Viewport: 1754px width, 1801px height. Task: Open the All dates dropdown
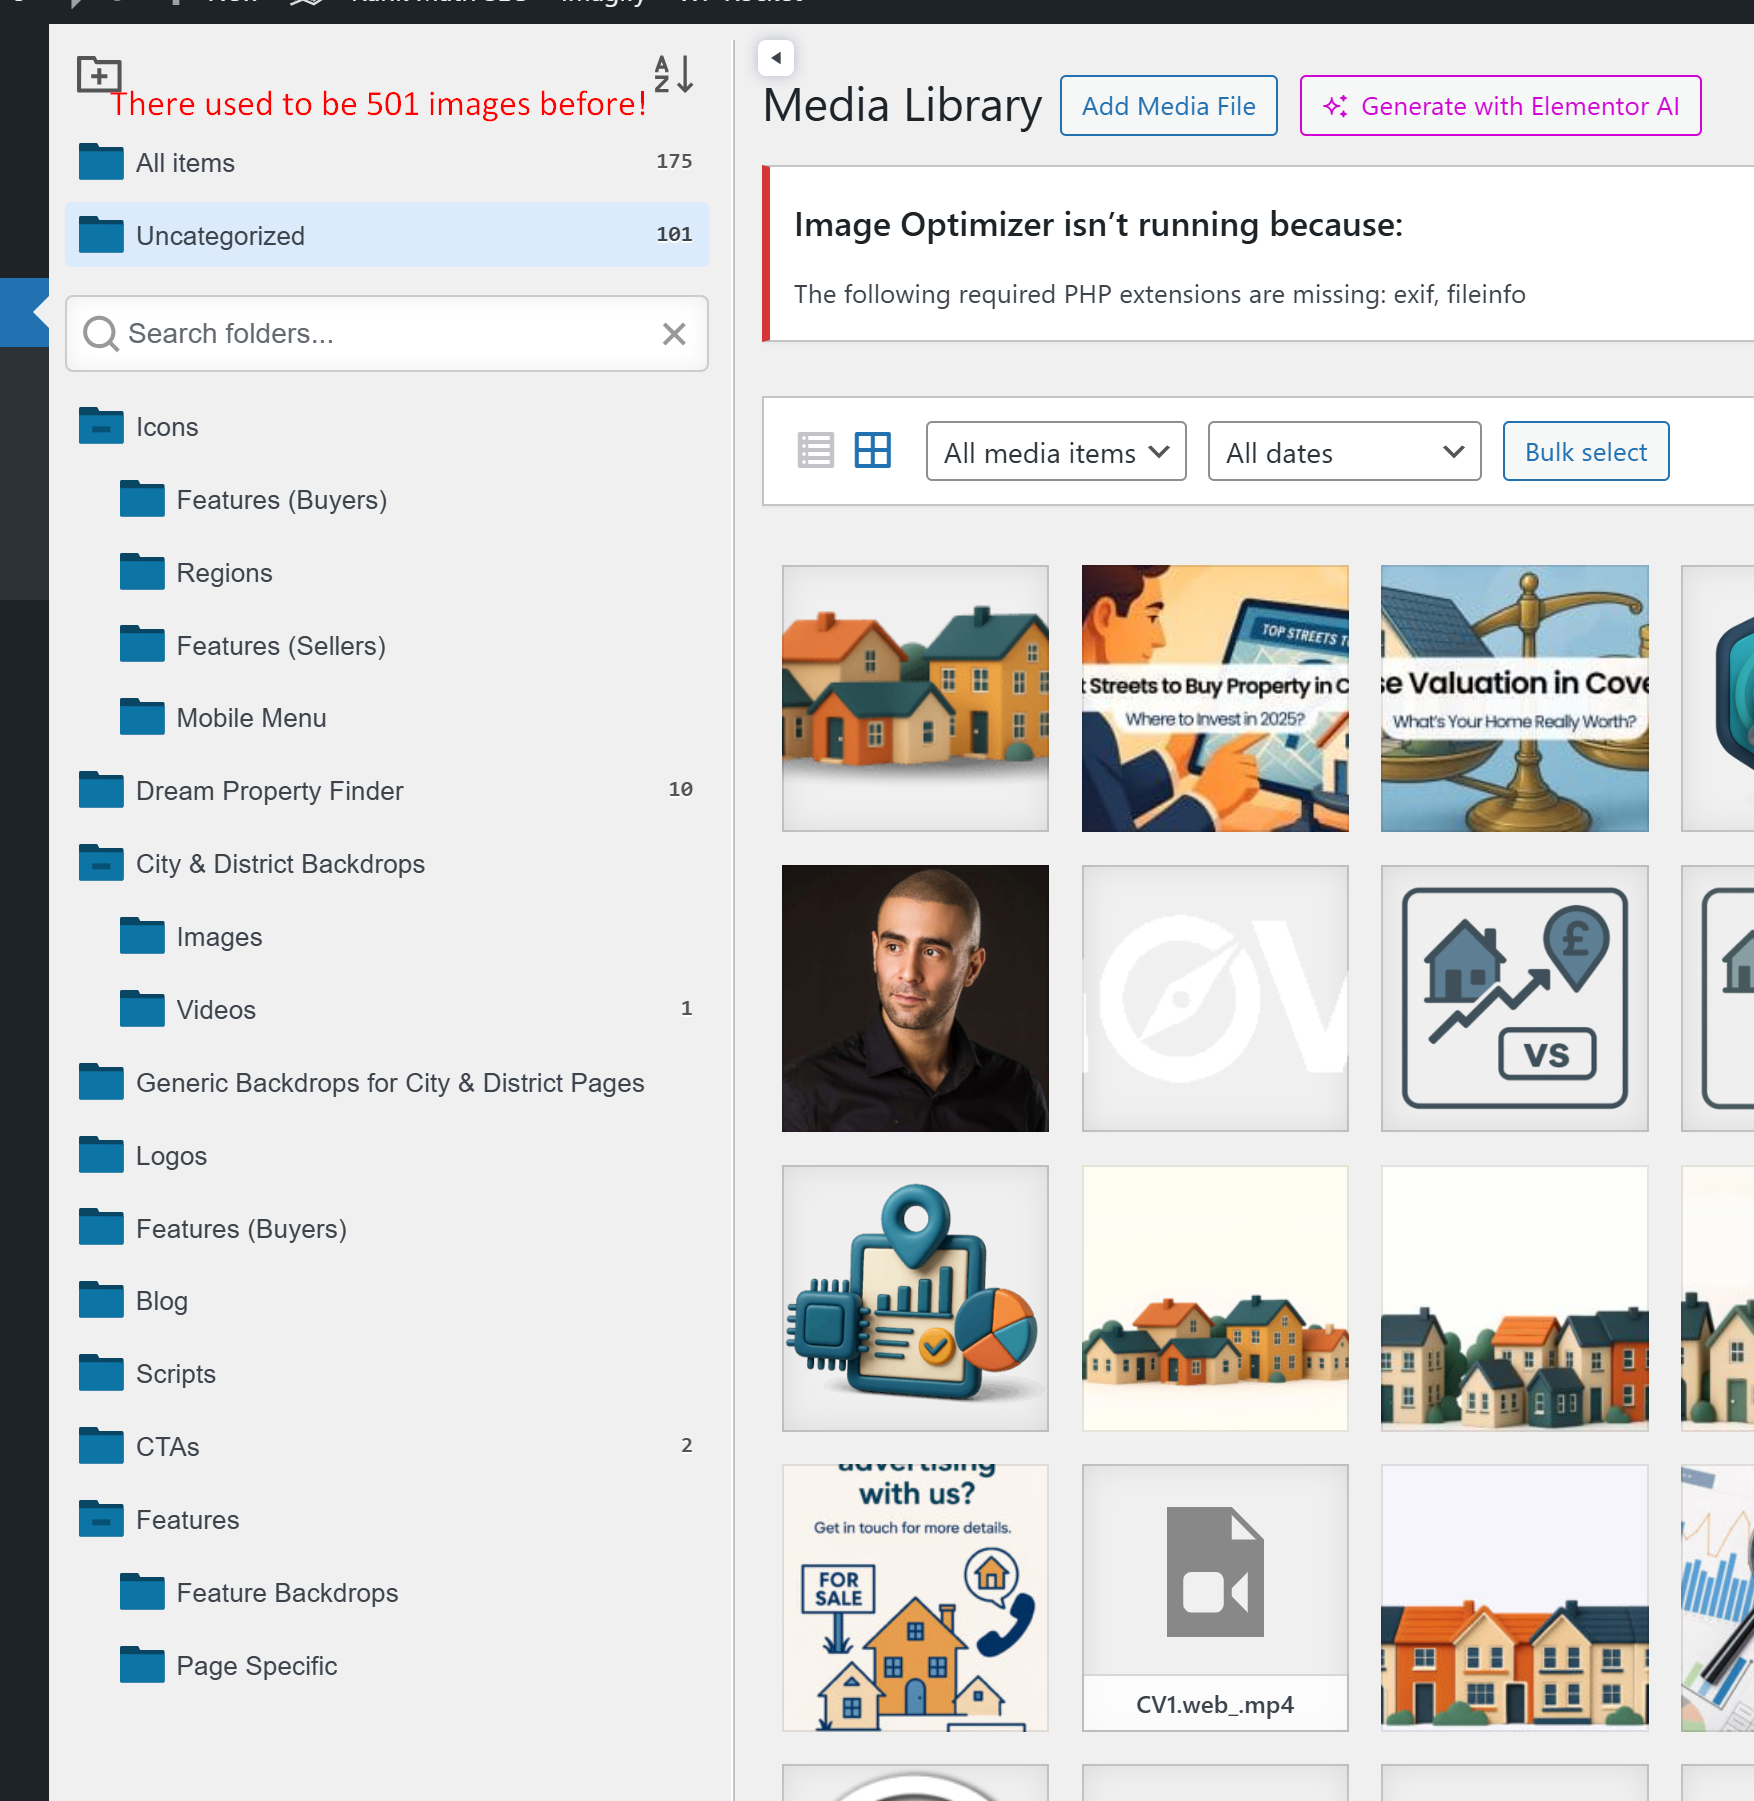tap(1344, 451)
